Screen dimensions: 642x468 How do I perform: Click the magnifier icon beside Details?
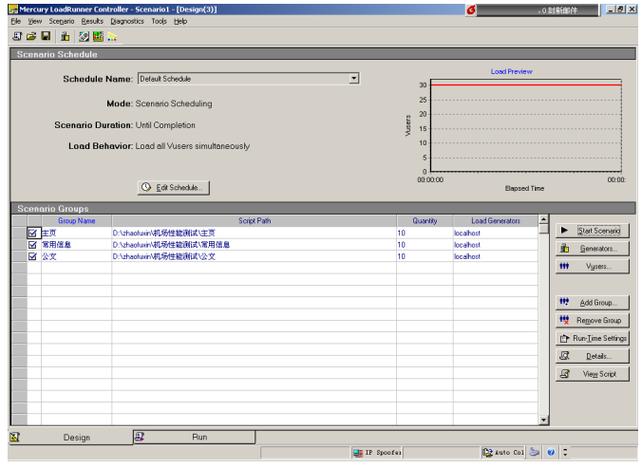pos(565,356)
